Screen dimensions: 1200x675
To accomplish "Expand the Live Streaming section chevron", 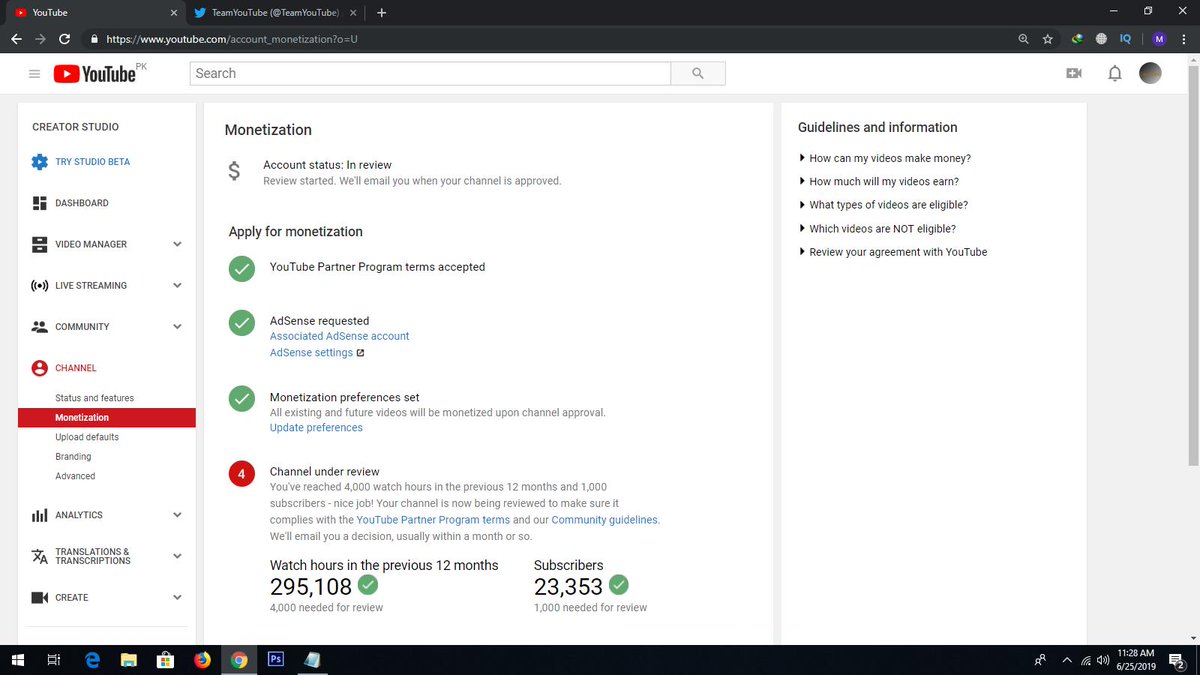I will (177, 285).
